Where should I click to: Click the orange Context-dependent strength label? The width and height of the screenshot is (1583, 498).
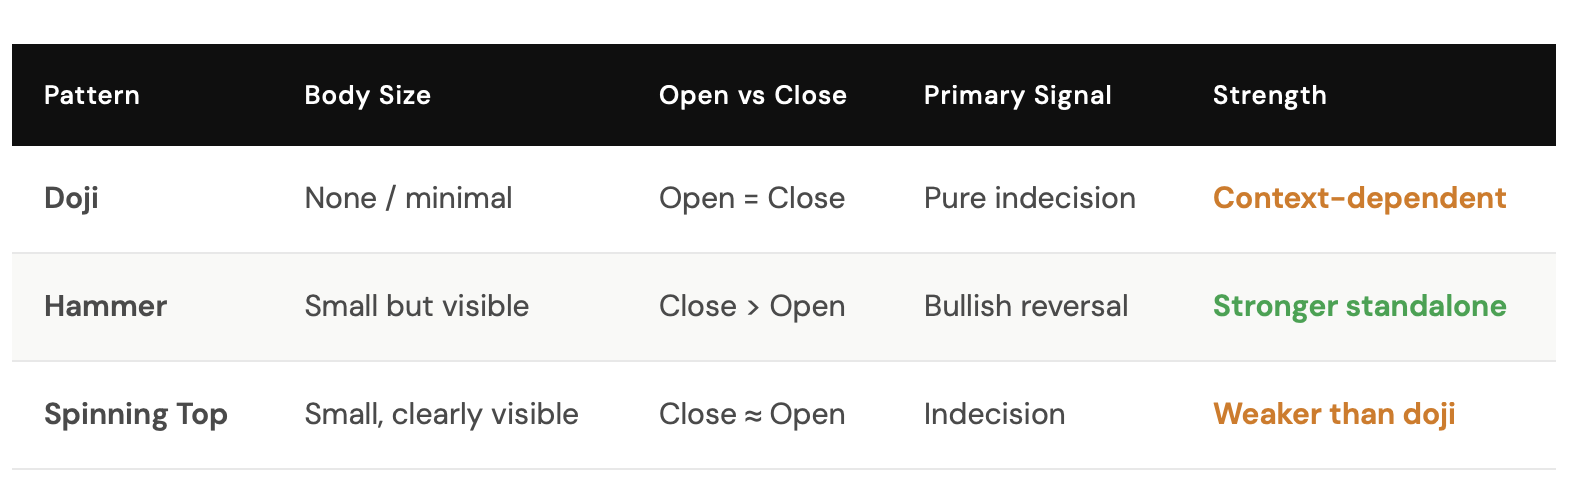1359,198
